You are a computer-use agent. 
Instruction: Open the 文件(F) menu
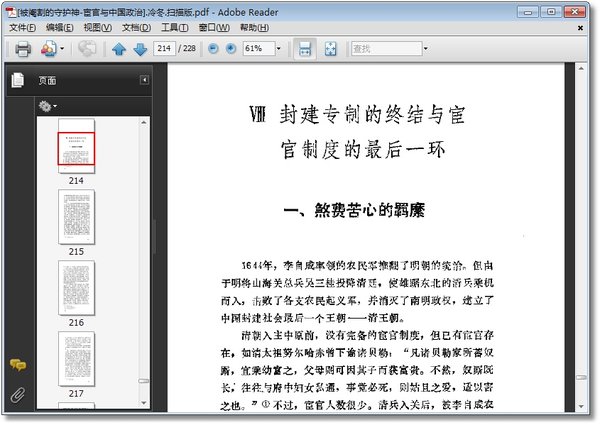point(22,28)
